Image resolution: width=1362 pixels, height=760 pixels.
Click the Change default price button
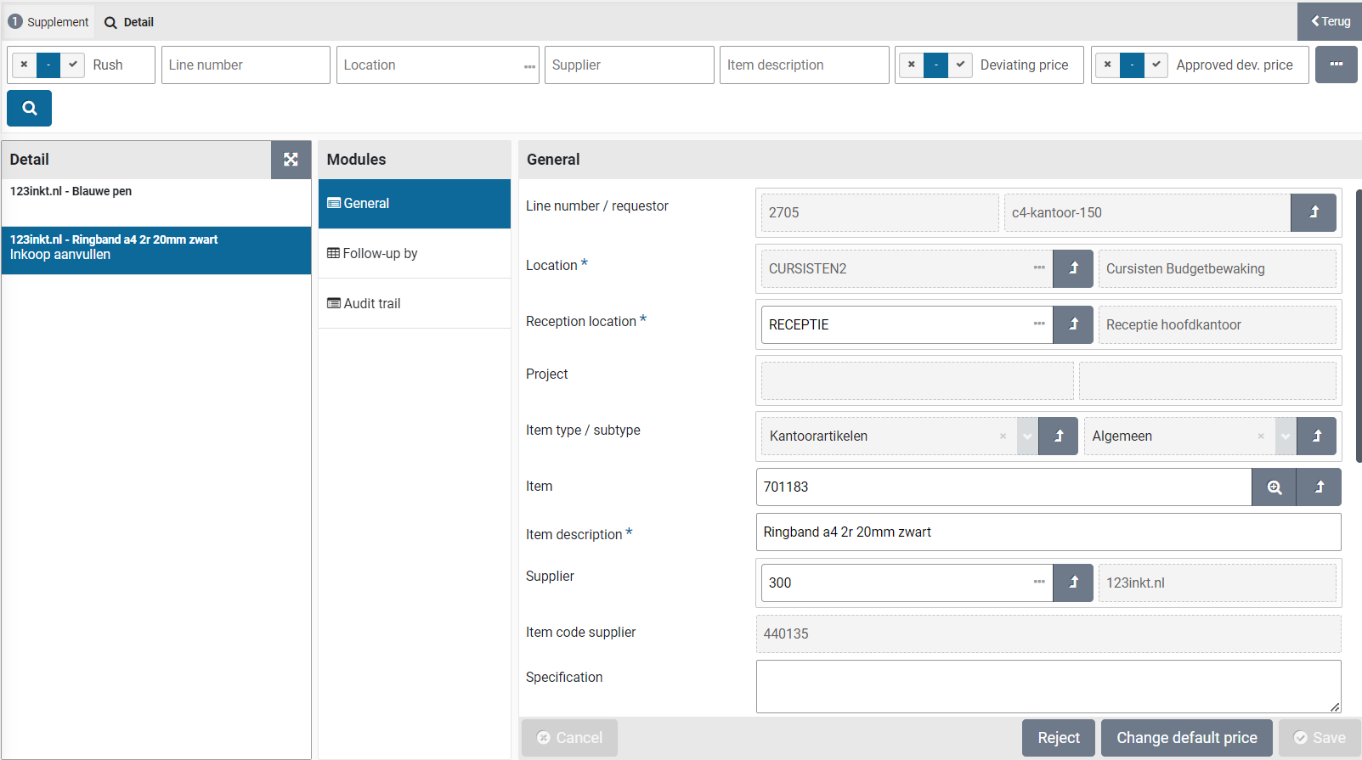point(1186,738)
